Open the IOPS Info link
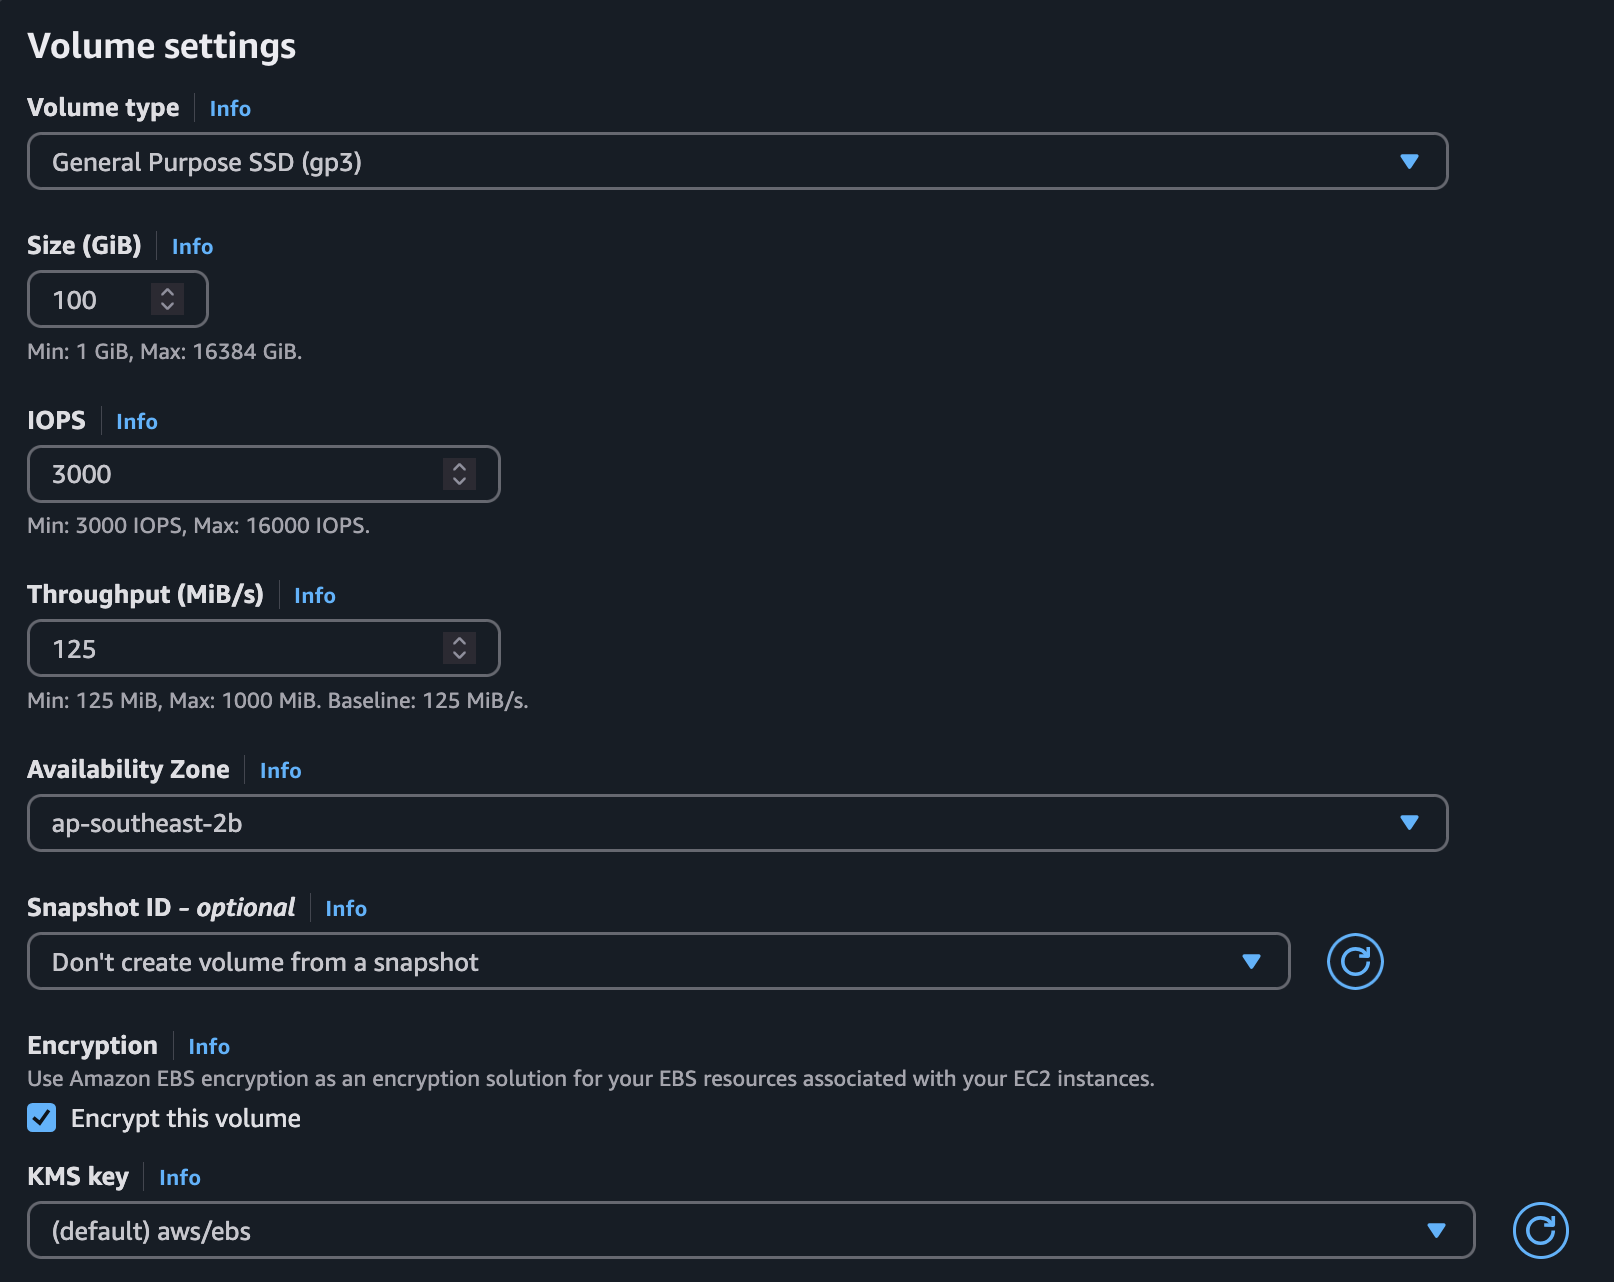The width and height of the screenshot is (1614, 1282). (137, 421)
